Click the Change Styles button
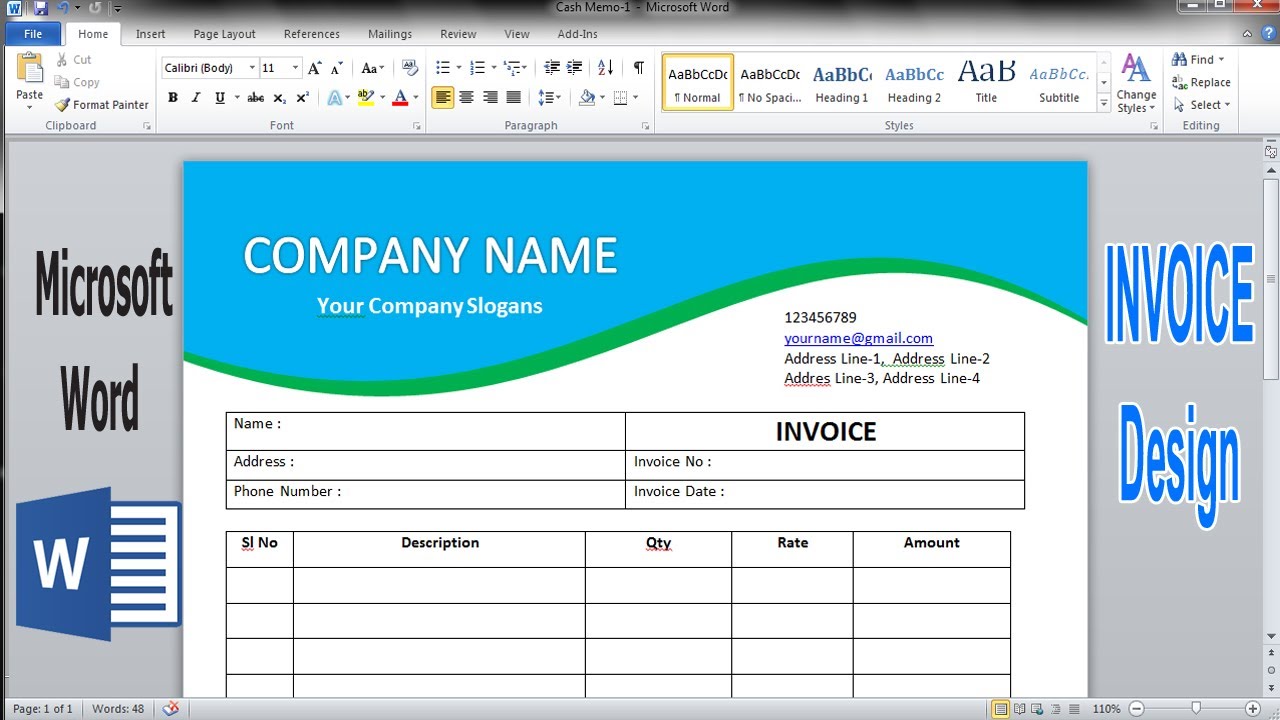 point(1136,84)
